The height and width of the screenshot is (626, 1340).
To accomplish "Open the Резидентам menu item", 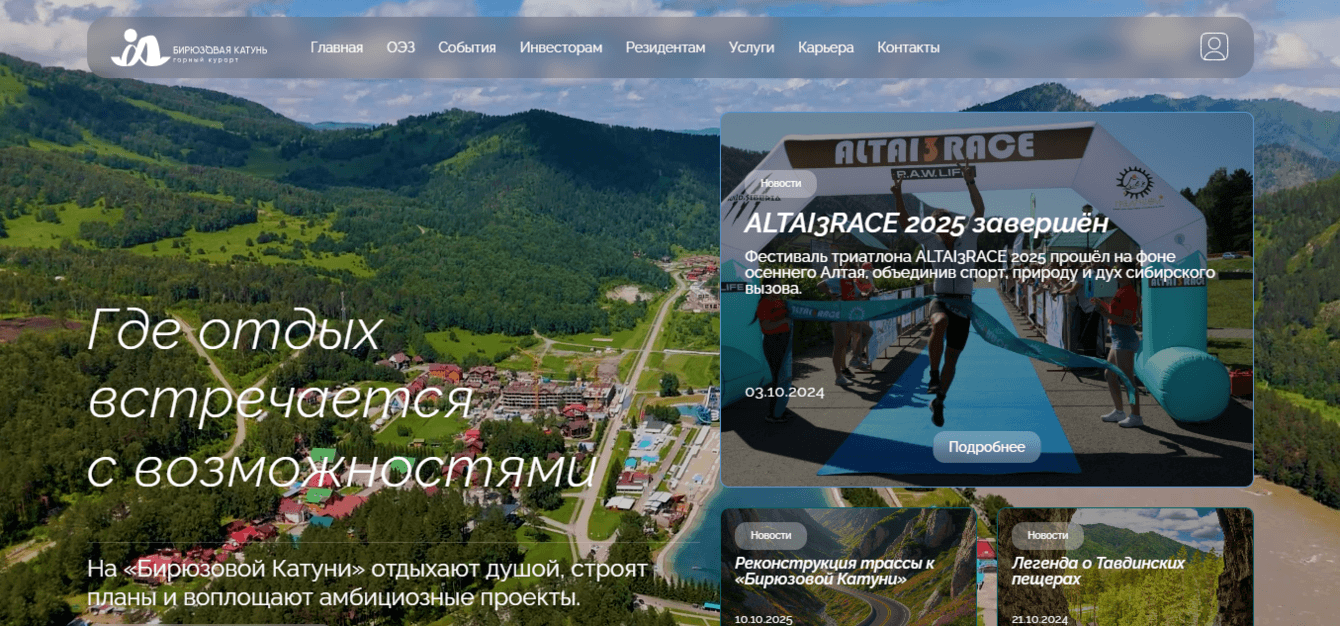I will coord(665,47).
